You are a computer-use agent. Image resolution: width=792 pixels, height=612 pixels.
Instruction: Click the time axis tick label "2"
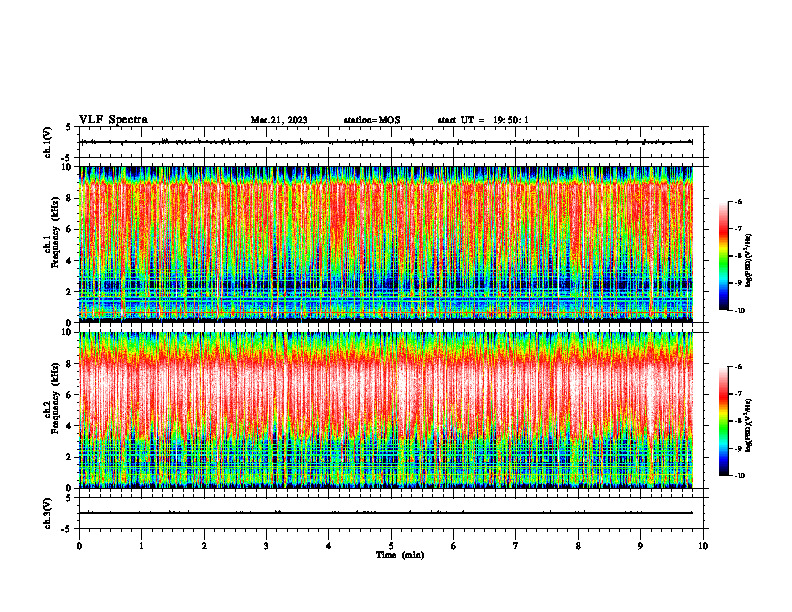click(204, 546)
